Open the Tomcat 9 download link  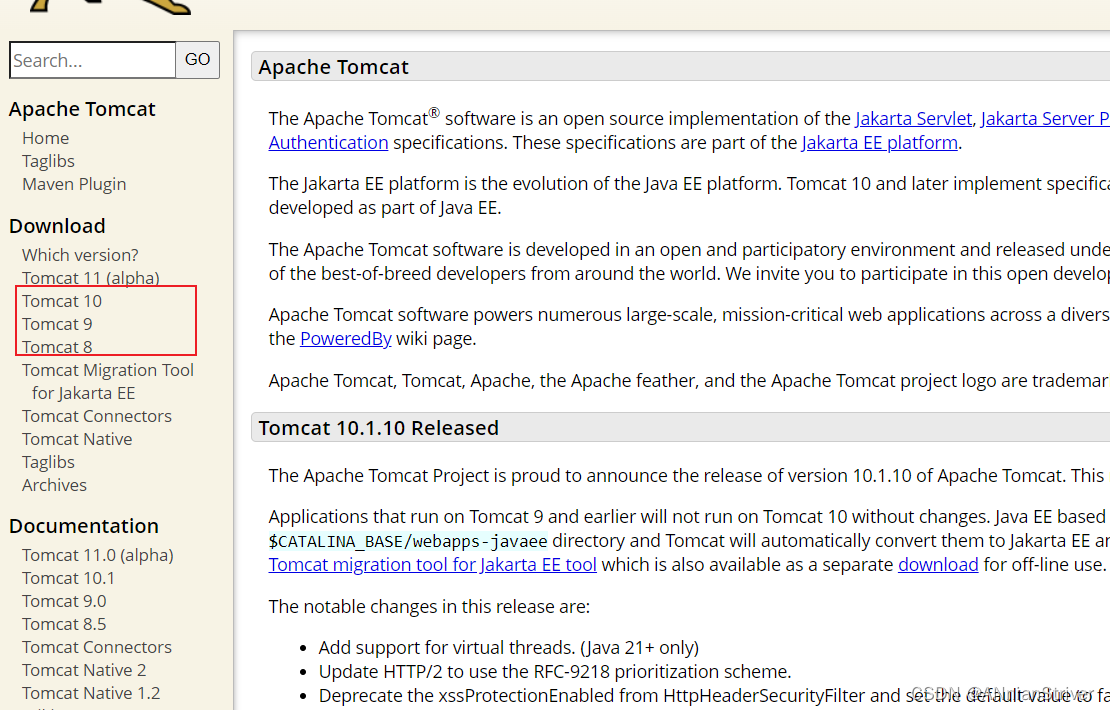click(x=57, y=324)
